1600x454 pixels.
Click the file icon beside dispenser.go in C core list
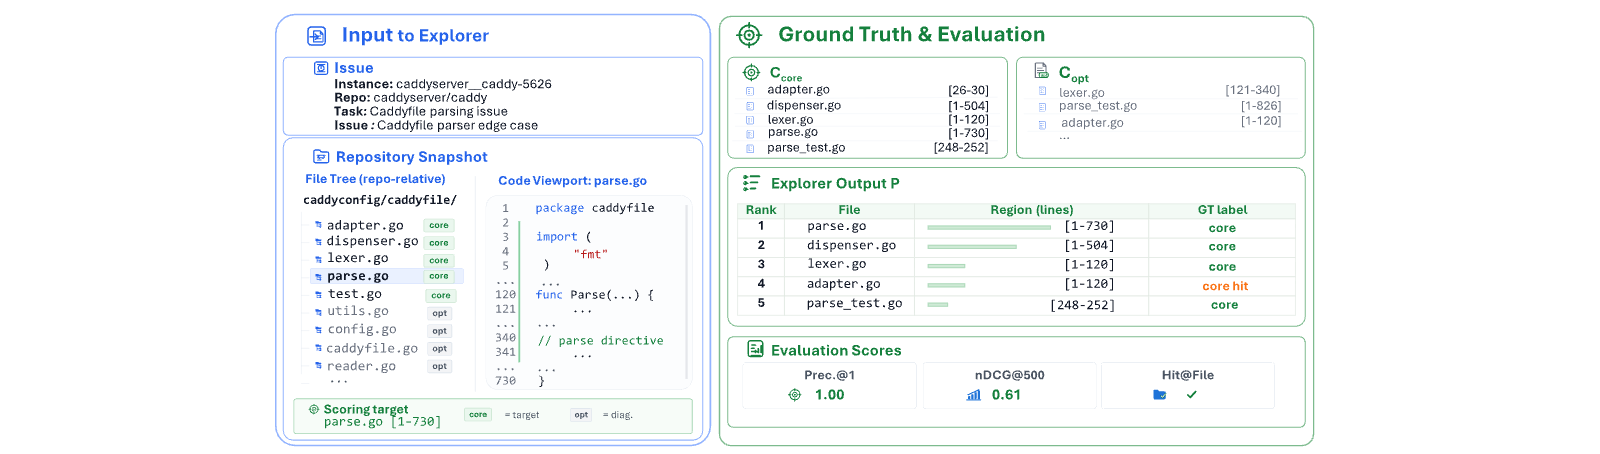750,106
